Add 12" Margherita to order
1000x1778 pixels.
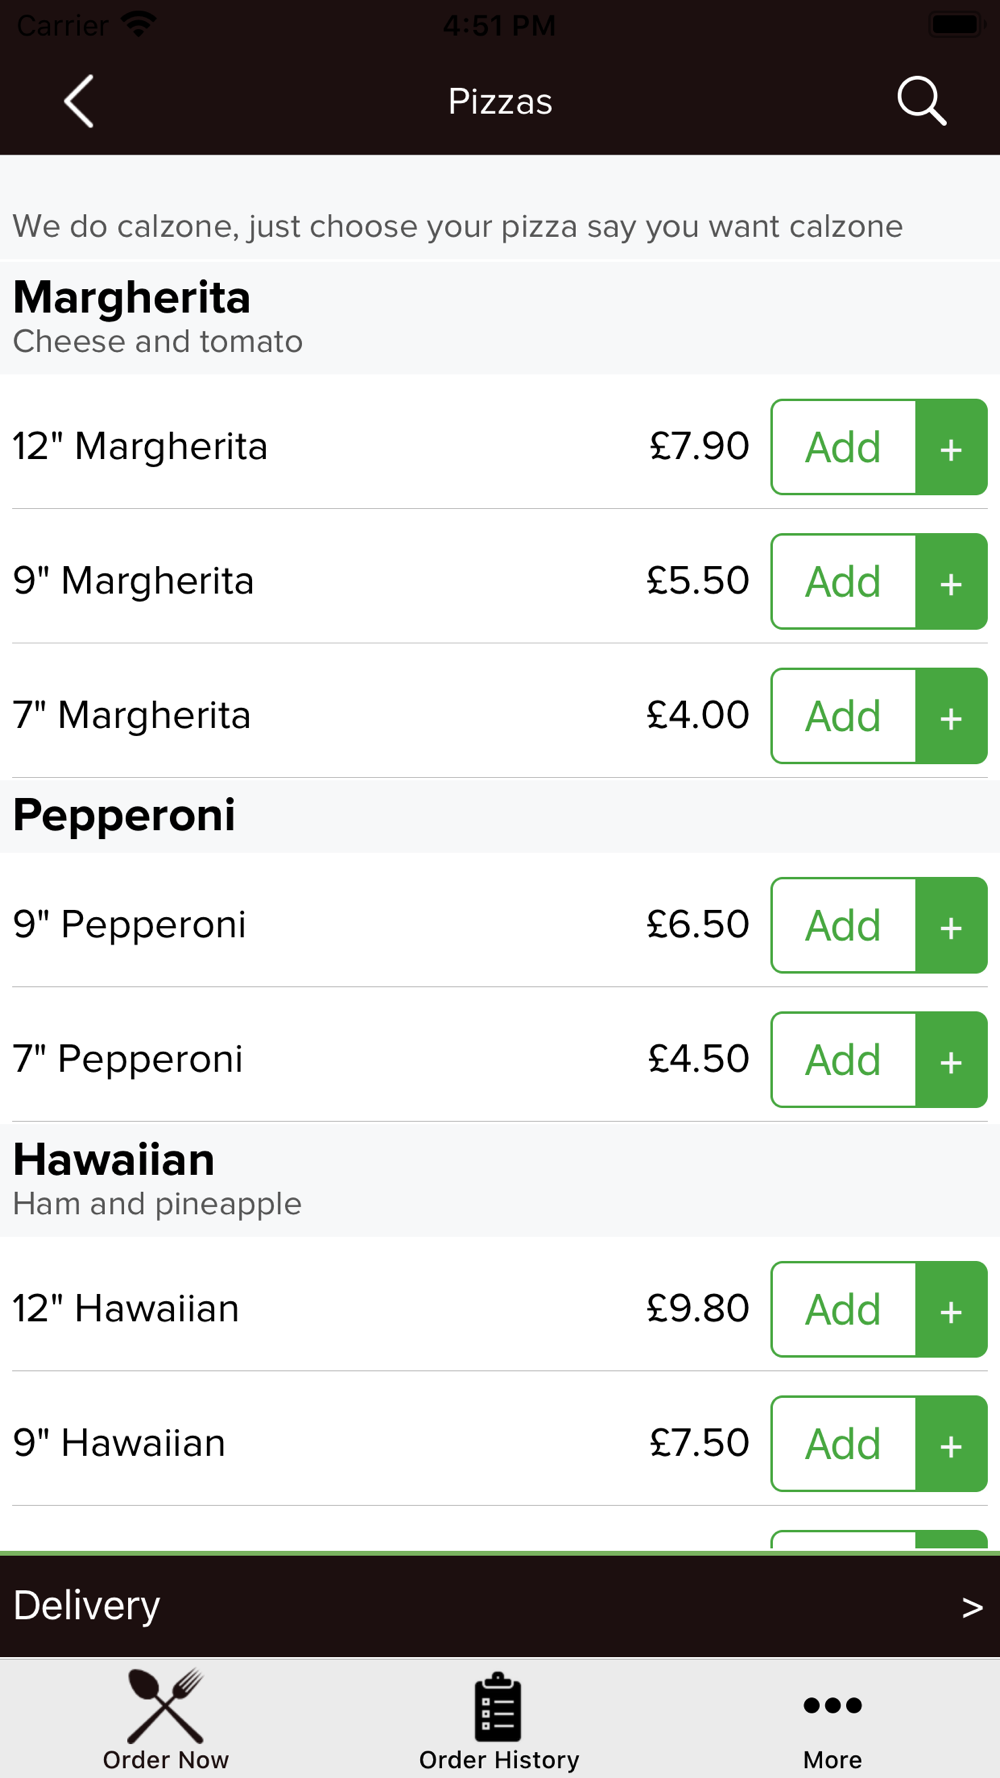click(844, 447)
